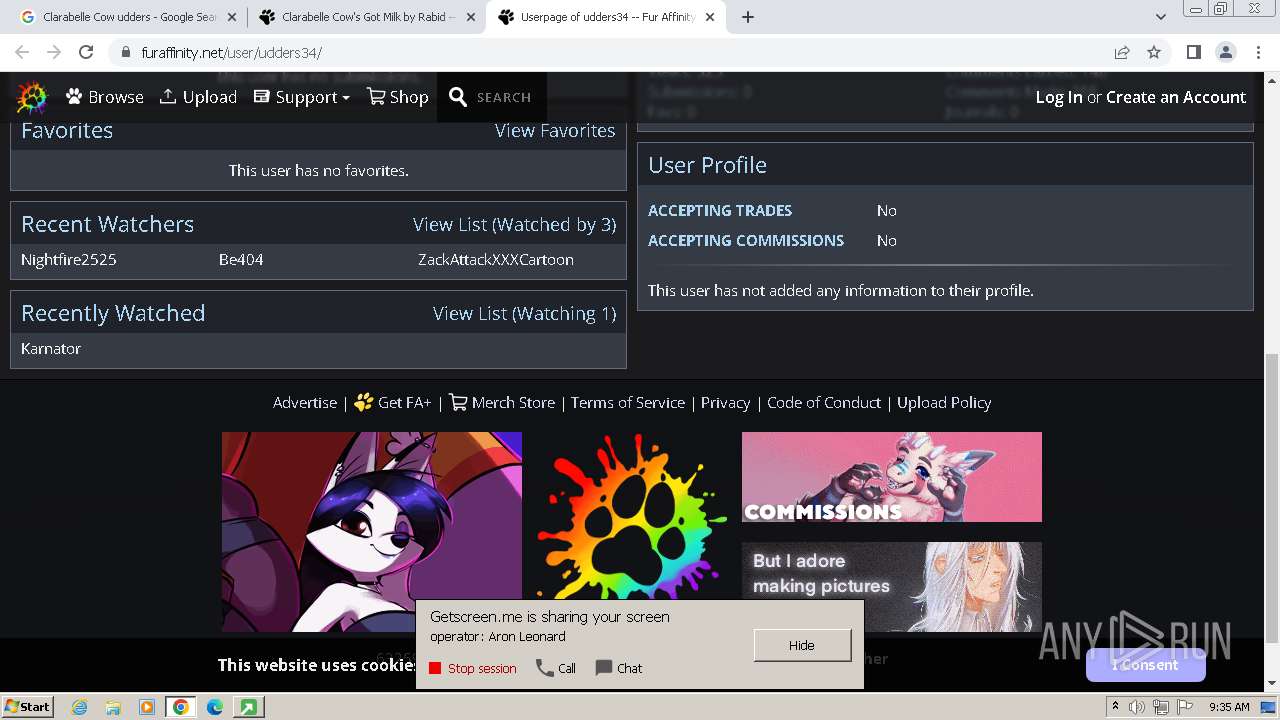Screen dimensions: 1280x720
Task: Click the search magnifier icon
Action: 458,97
